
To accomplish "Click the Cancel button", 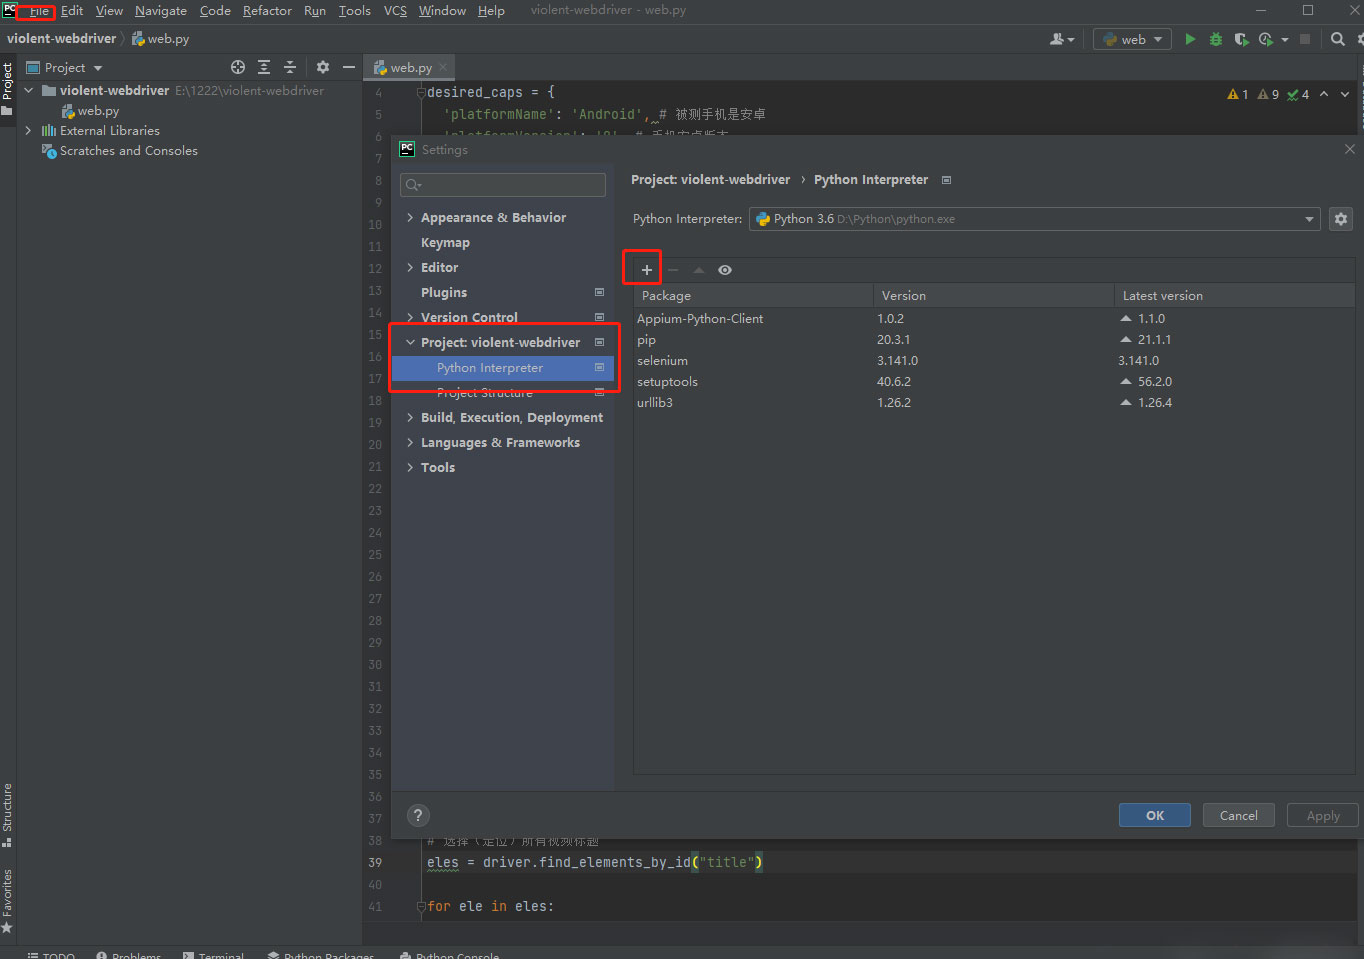I will (x=1238, y=815).
